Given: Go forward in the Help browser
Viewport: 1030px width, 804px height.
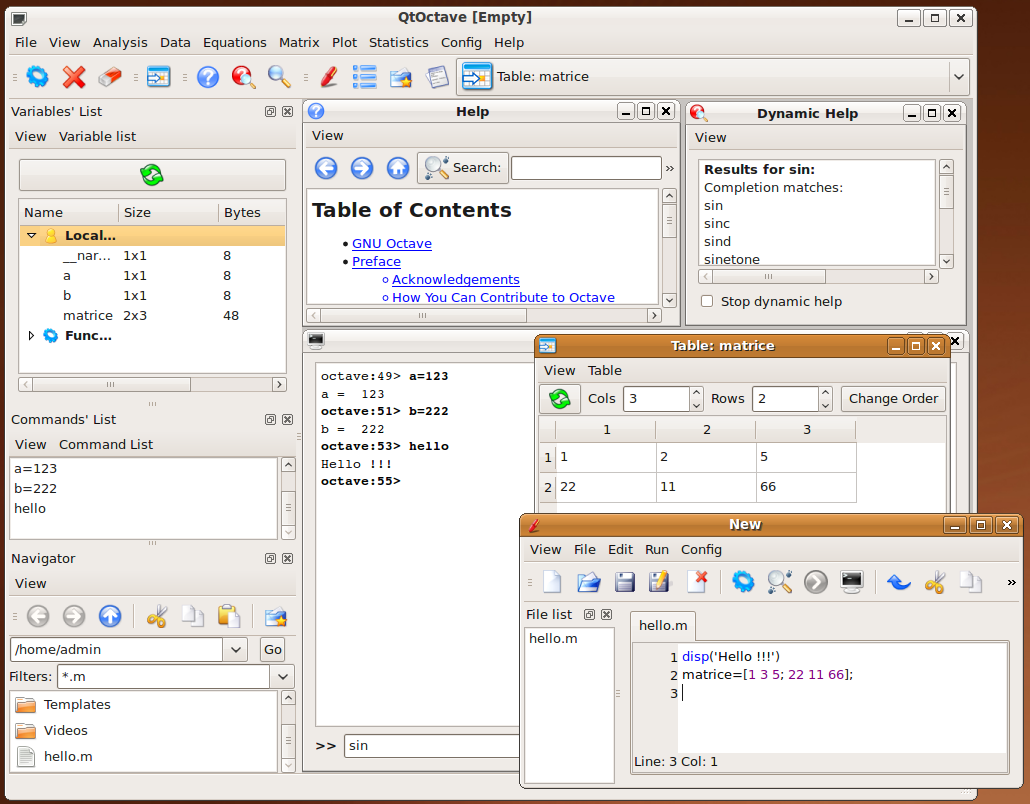Looking at the screenshot, I should [x=362, y=168].
